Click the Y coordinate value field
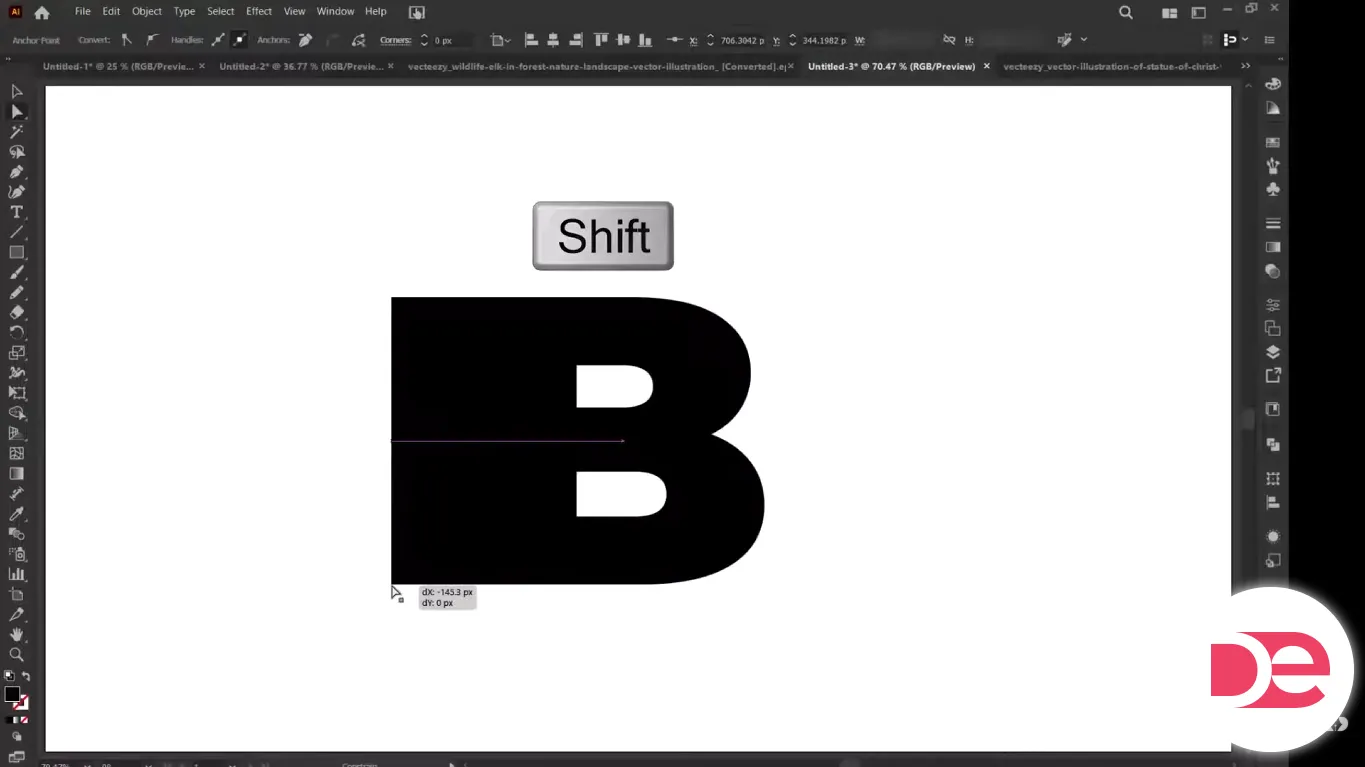This screenshot has height=767, width=1365. [x=824, y=40]
